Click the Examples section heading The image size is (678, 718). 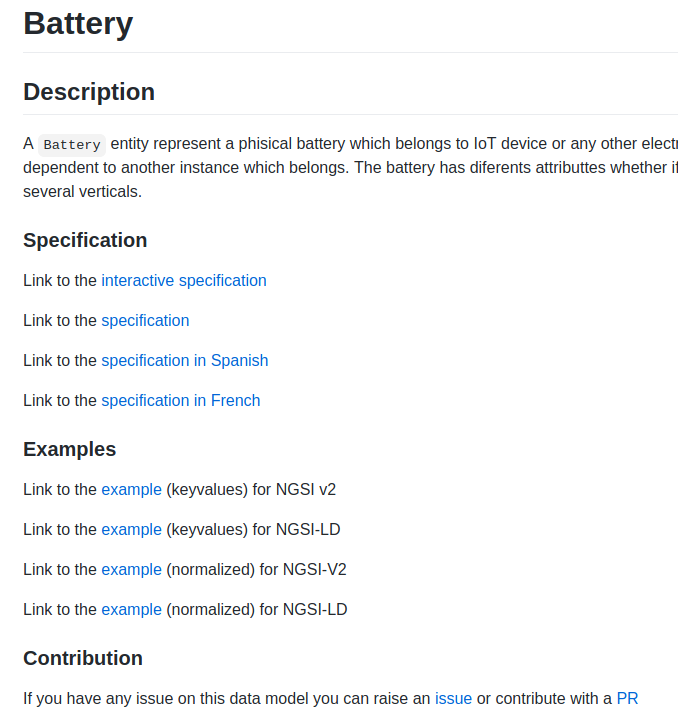70,449
